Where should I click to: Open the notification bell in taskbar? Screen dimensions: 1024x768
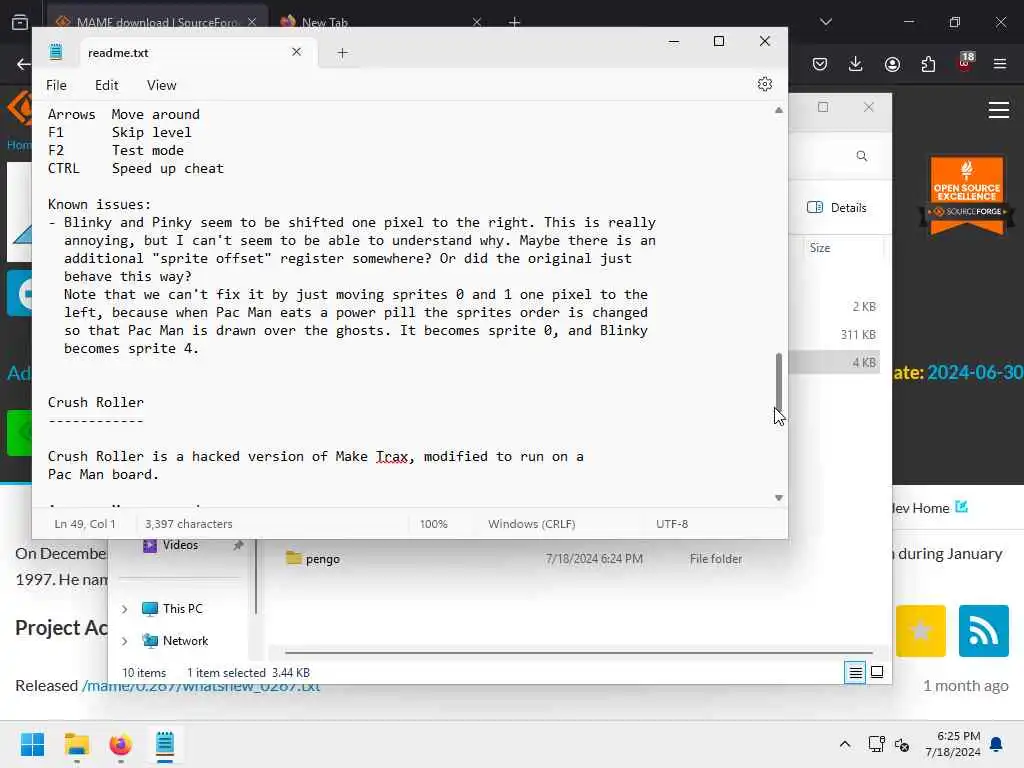[997, 744]
